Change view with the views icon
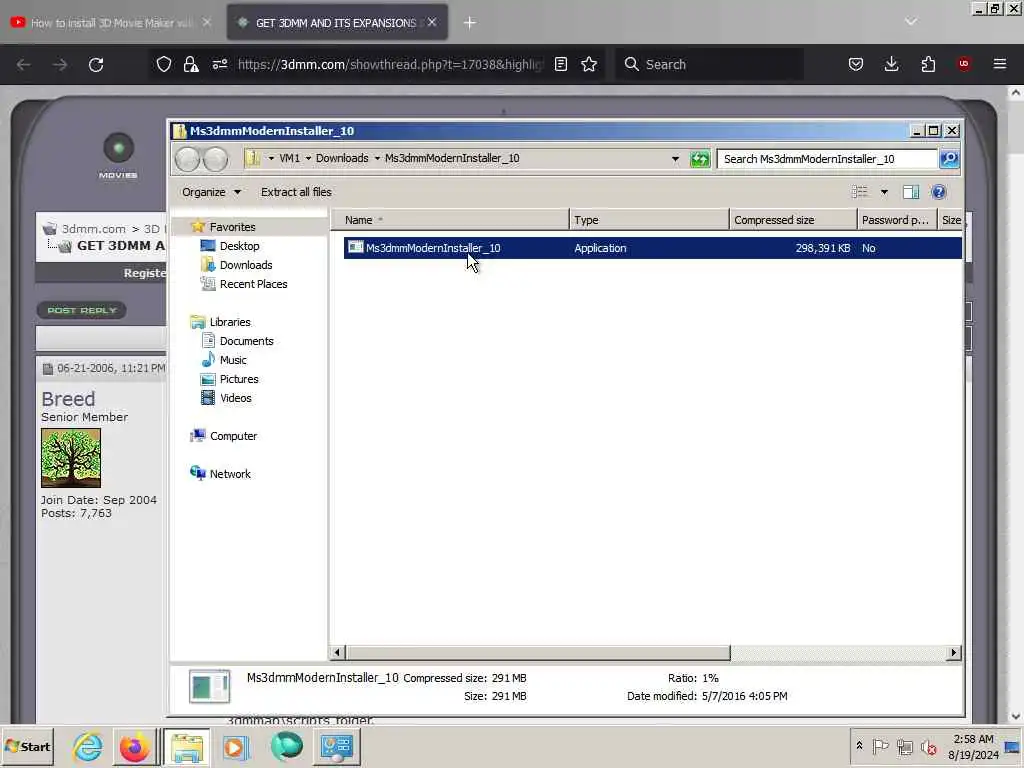The image size is (1024, 768). 860,192
